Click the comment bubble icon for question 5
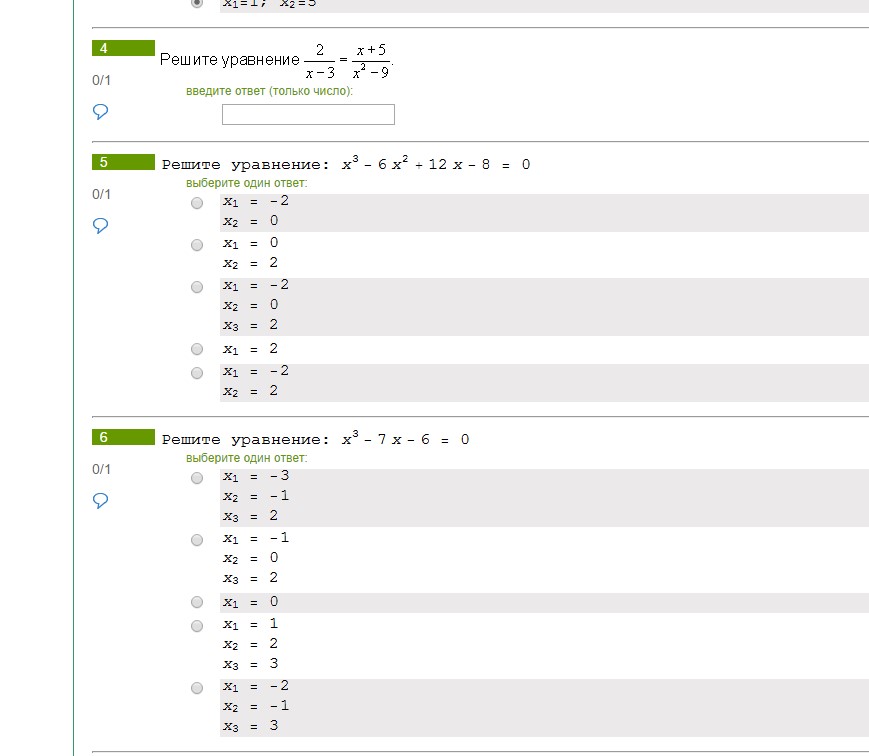This screenshot has height=756, width=869. [x=100, y=226]
